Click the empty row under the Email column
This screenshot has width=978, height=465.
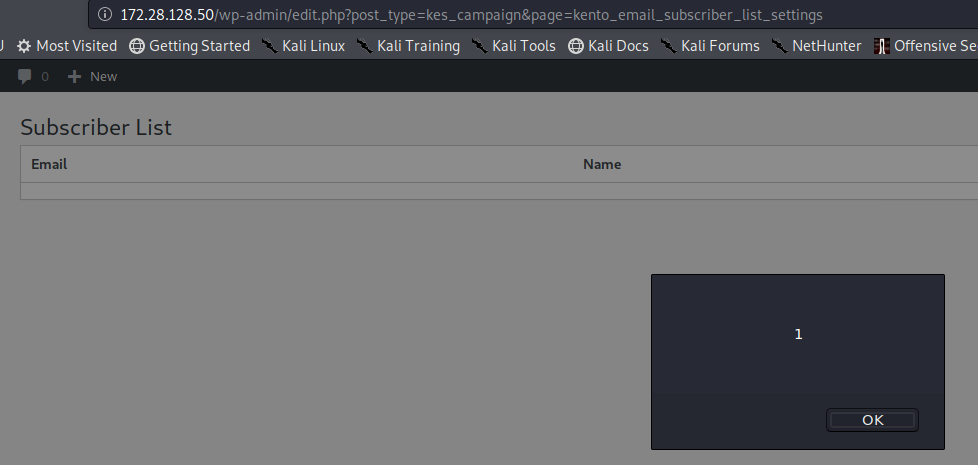[x=300, y=191]
